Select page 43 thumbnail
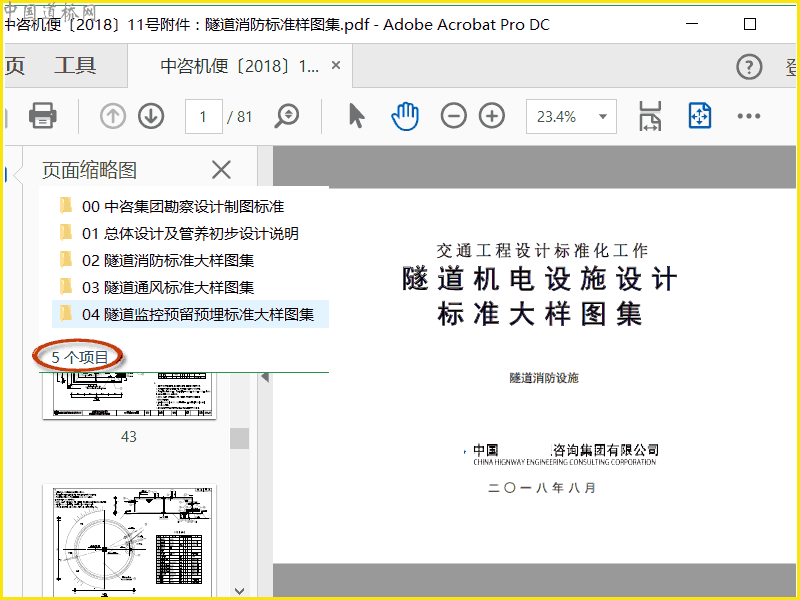Viewport: 800px width, 600px height. pyautogui.click(x=130, y=396)
